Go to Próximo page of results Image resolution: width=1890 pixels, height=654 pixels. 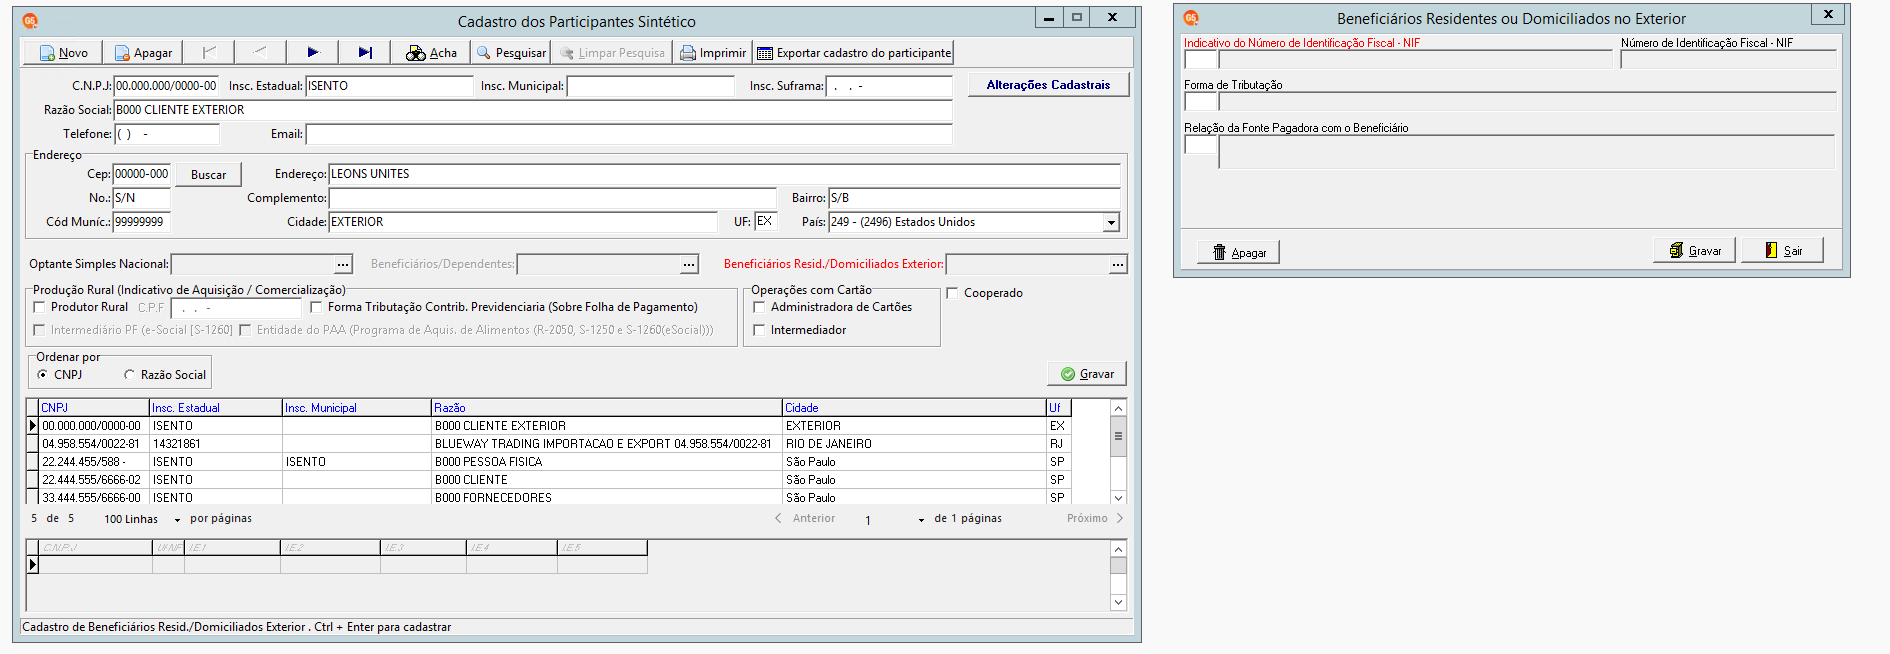click(1095, 518)
